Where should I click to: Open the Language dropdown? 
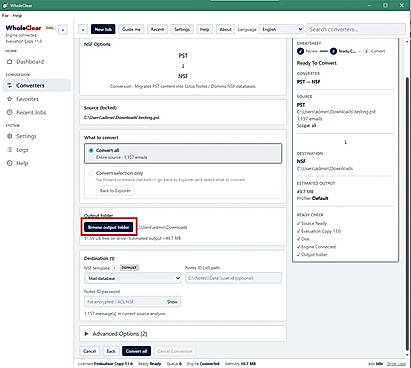281,29
